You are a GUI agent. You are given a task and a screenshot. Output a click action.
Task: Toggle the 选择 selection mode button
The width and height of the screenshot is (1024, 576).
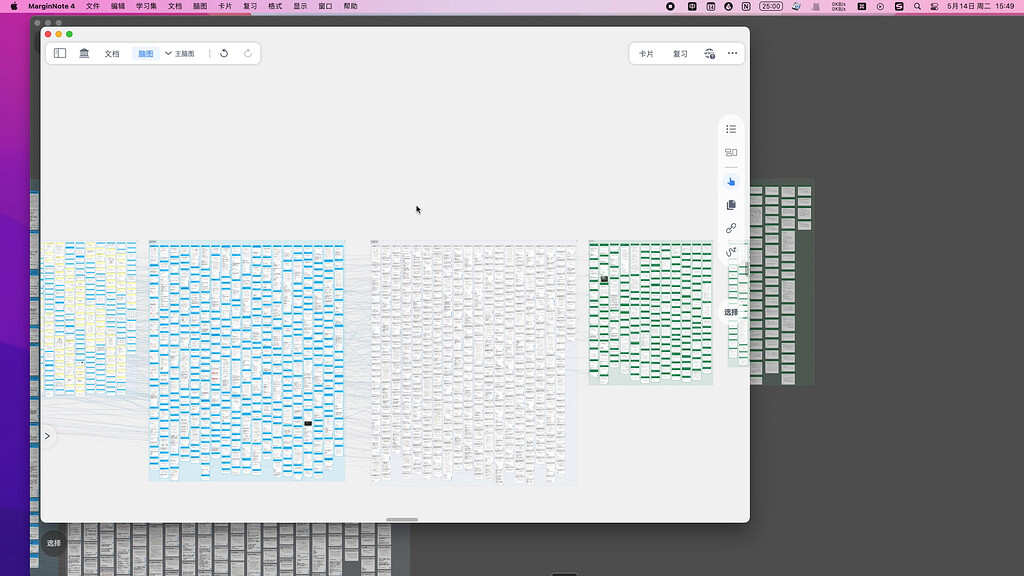tap(731, 312)
